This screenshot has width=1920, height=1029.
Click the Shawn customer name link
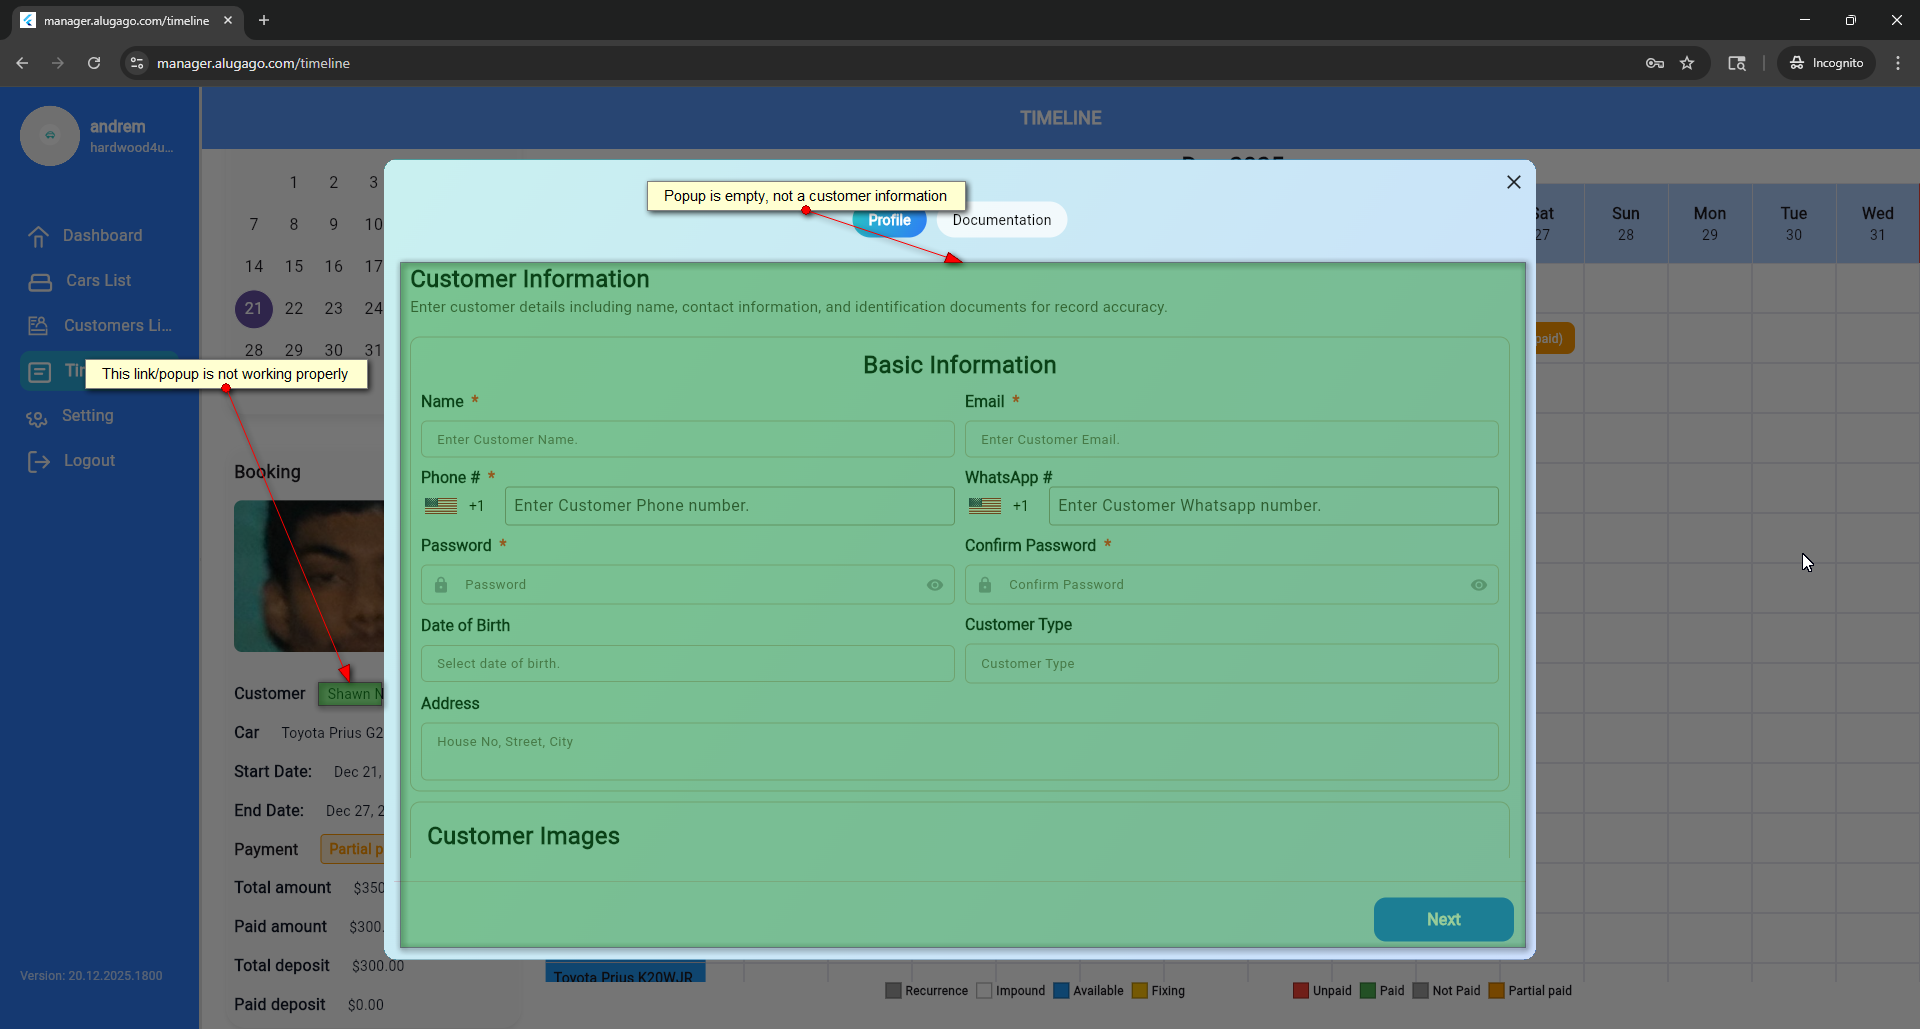point(352,694)
